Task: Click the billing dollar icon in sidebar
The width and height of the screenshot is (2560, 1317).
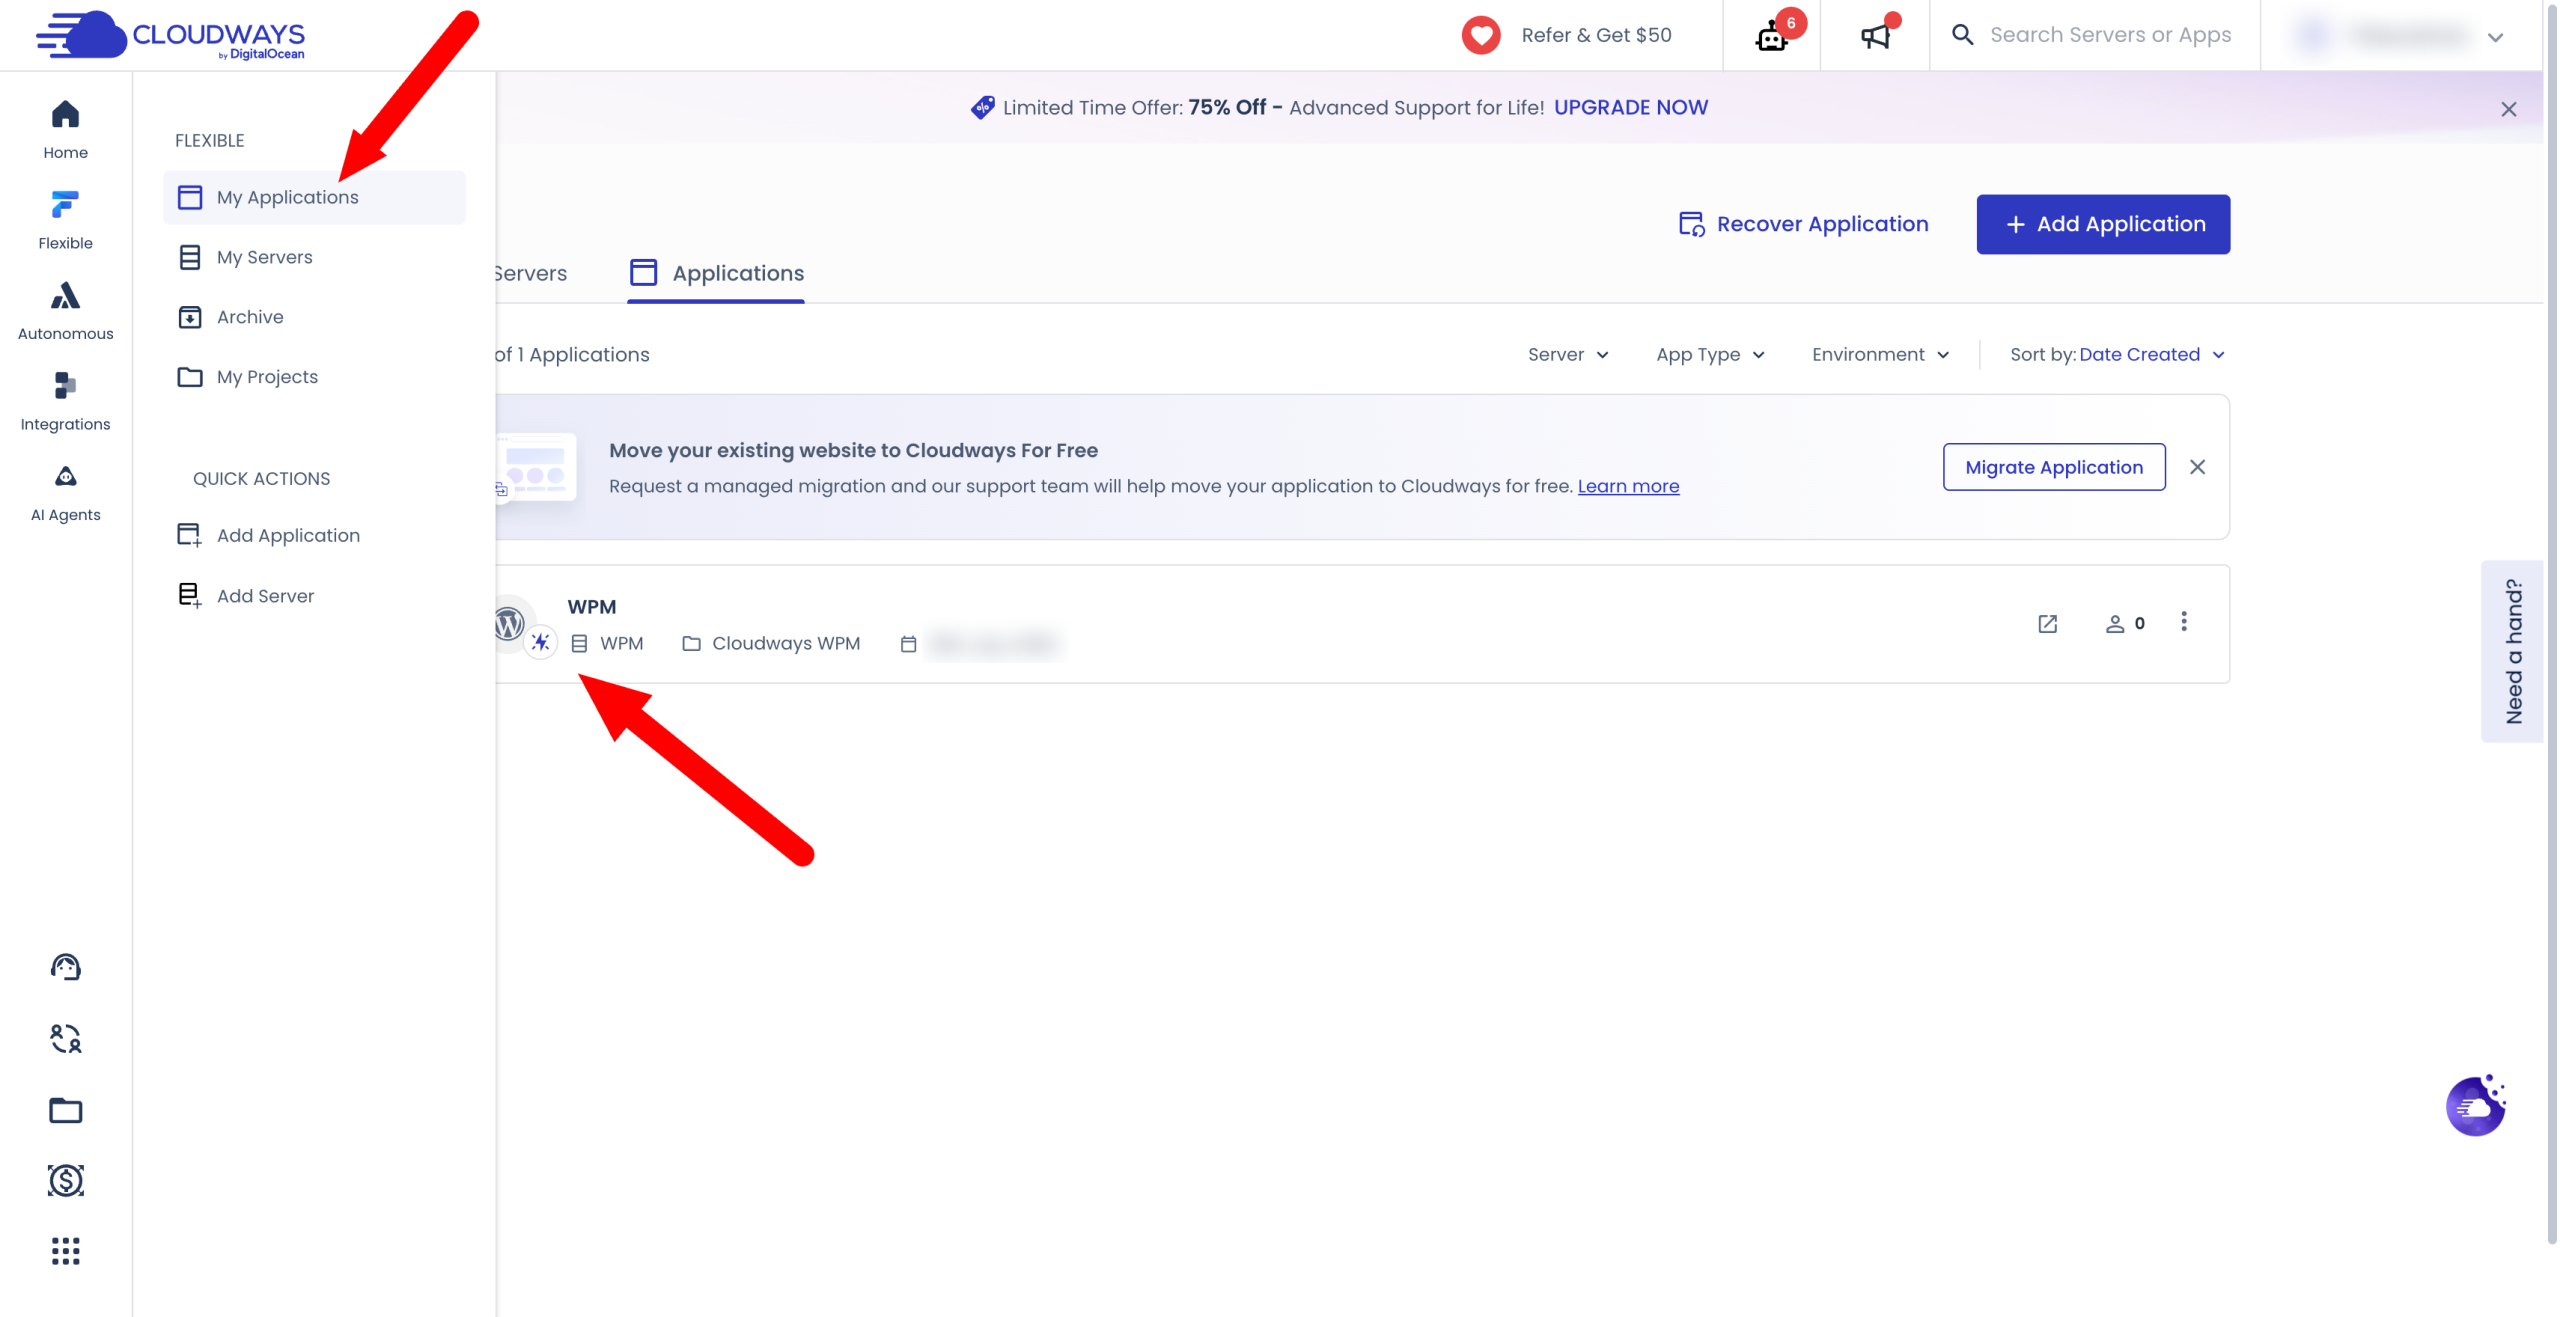Action: pyautogui.click(x=66, y=1181)
